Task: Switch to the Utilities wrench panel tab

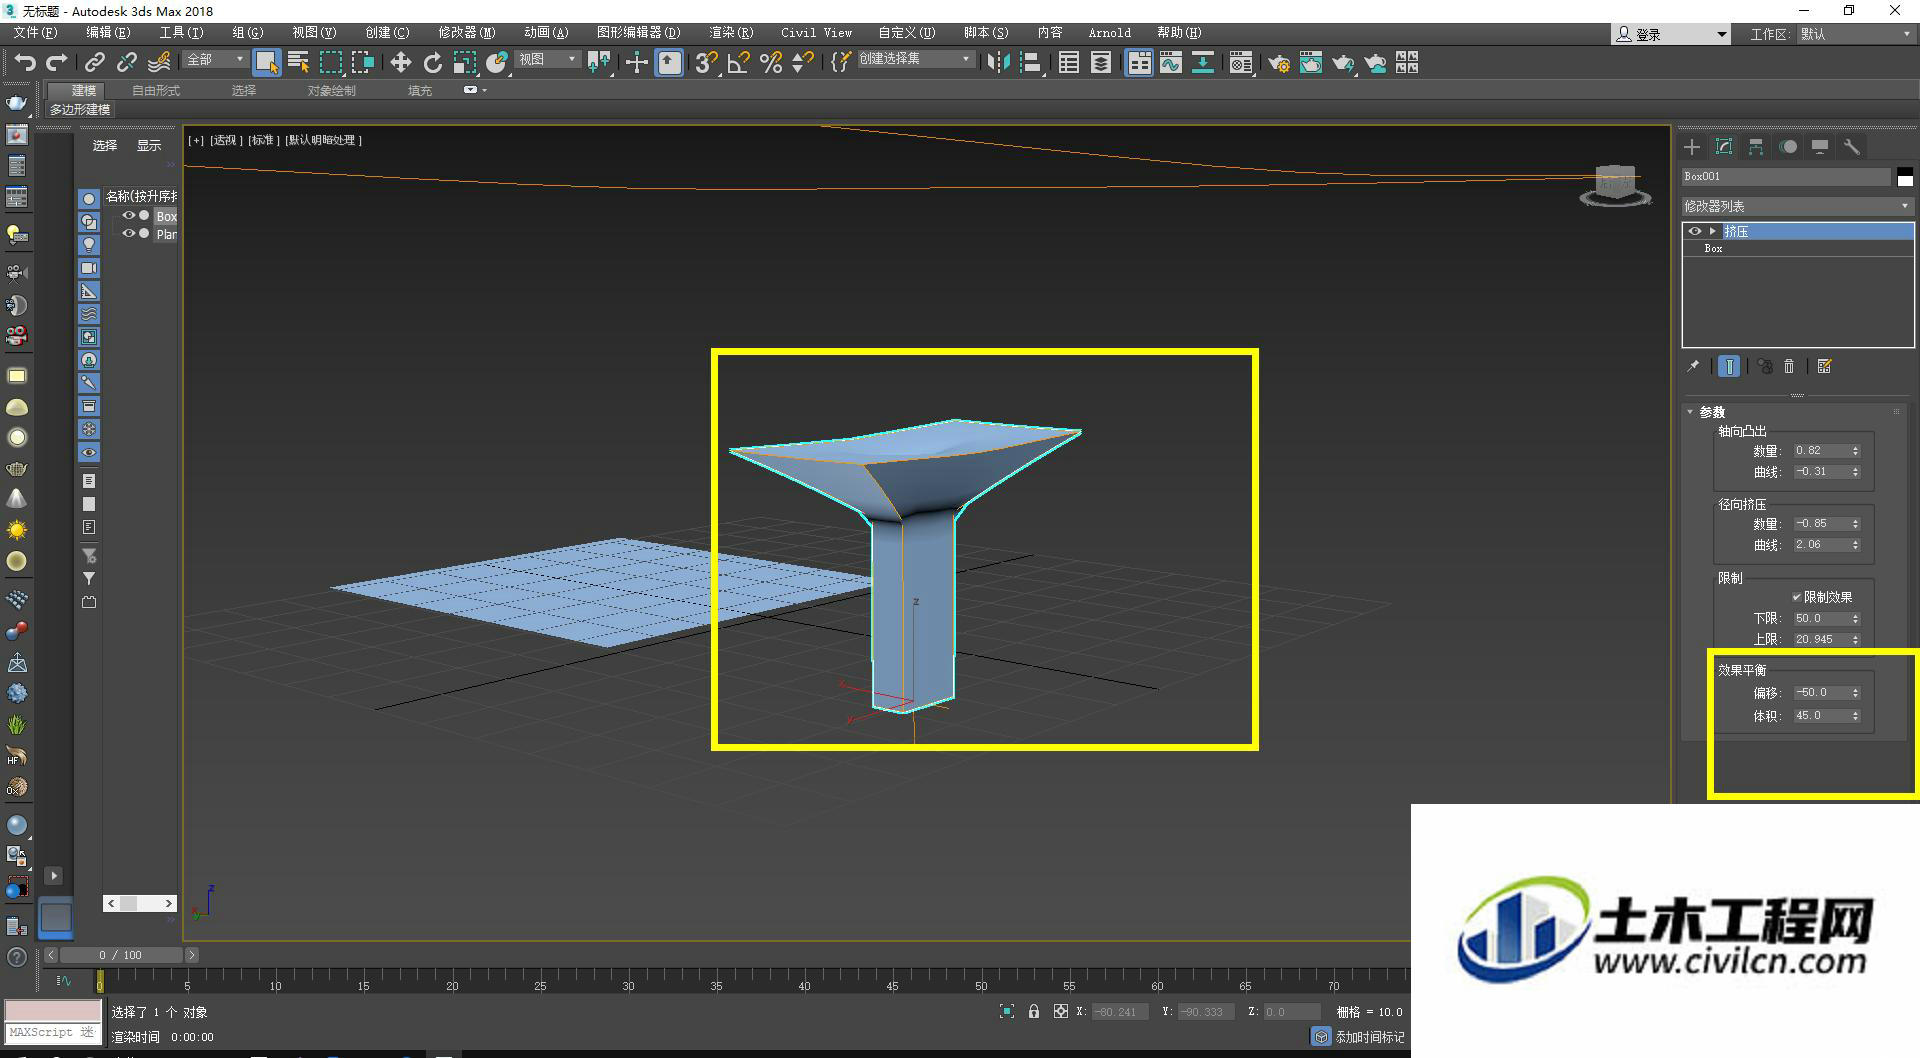Action: pyautogui.click(x=1852, y=147)
